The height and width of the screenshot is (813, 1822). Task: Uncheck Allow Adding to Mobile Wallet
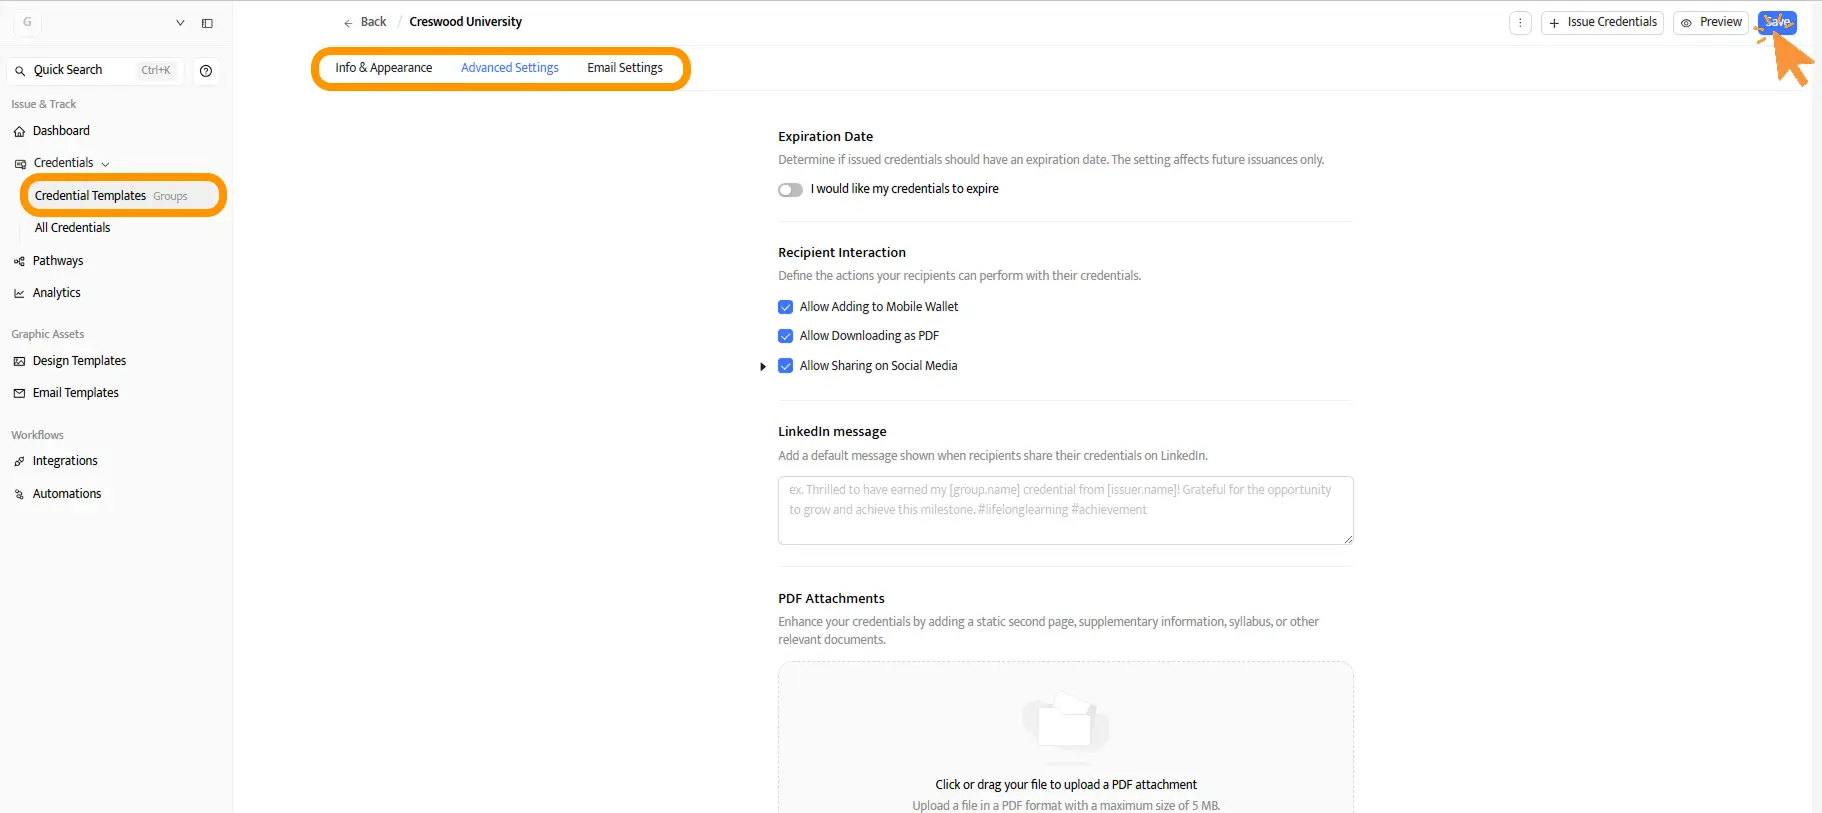coord(786,307)
